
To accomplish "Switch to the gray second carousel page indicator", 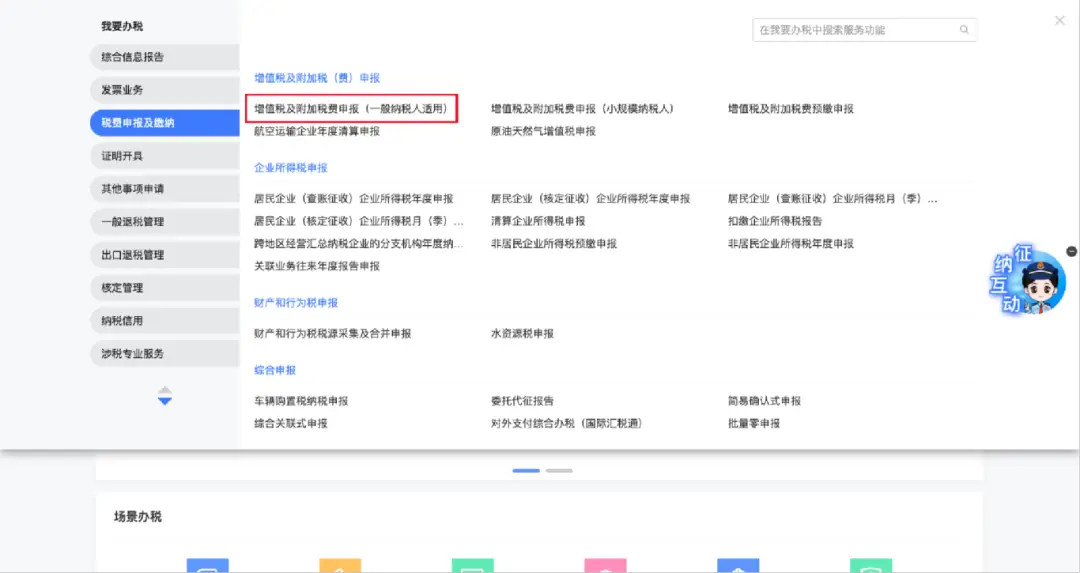I will [559, 470].
